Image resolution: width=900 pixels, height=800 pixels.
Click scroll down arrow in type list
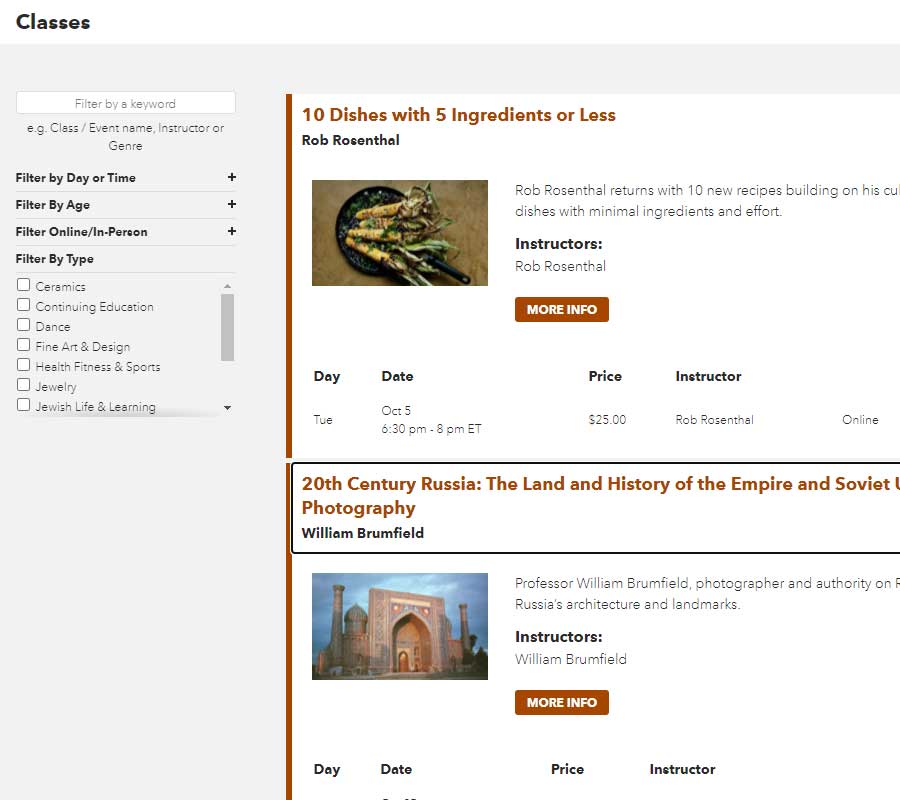click(x=227, y=407)
